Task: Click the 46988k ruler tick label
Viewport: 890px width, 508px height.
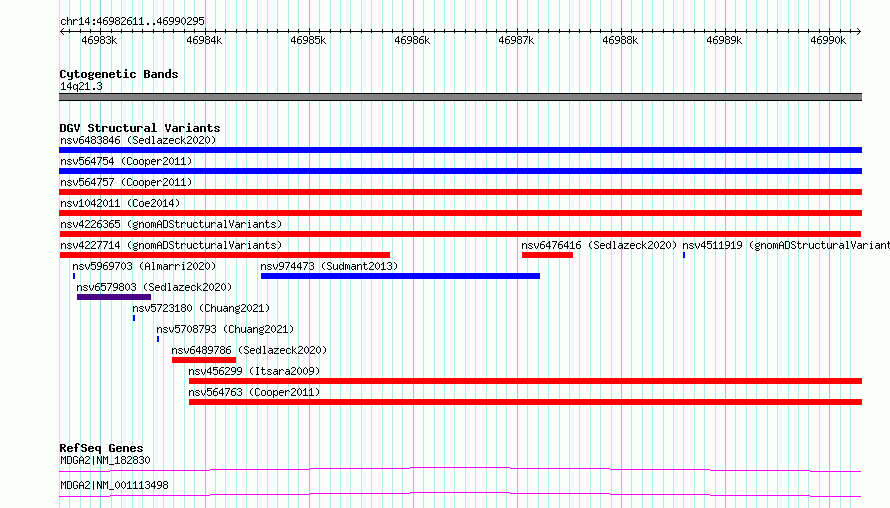Action: (x=620, y=40)
